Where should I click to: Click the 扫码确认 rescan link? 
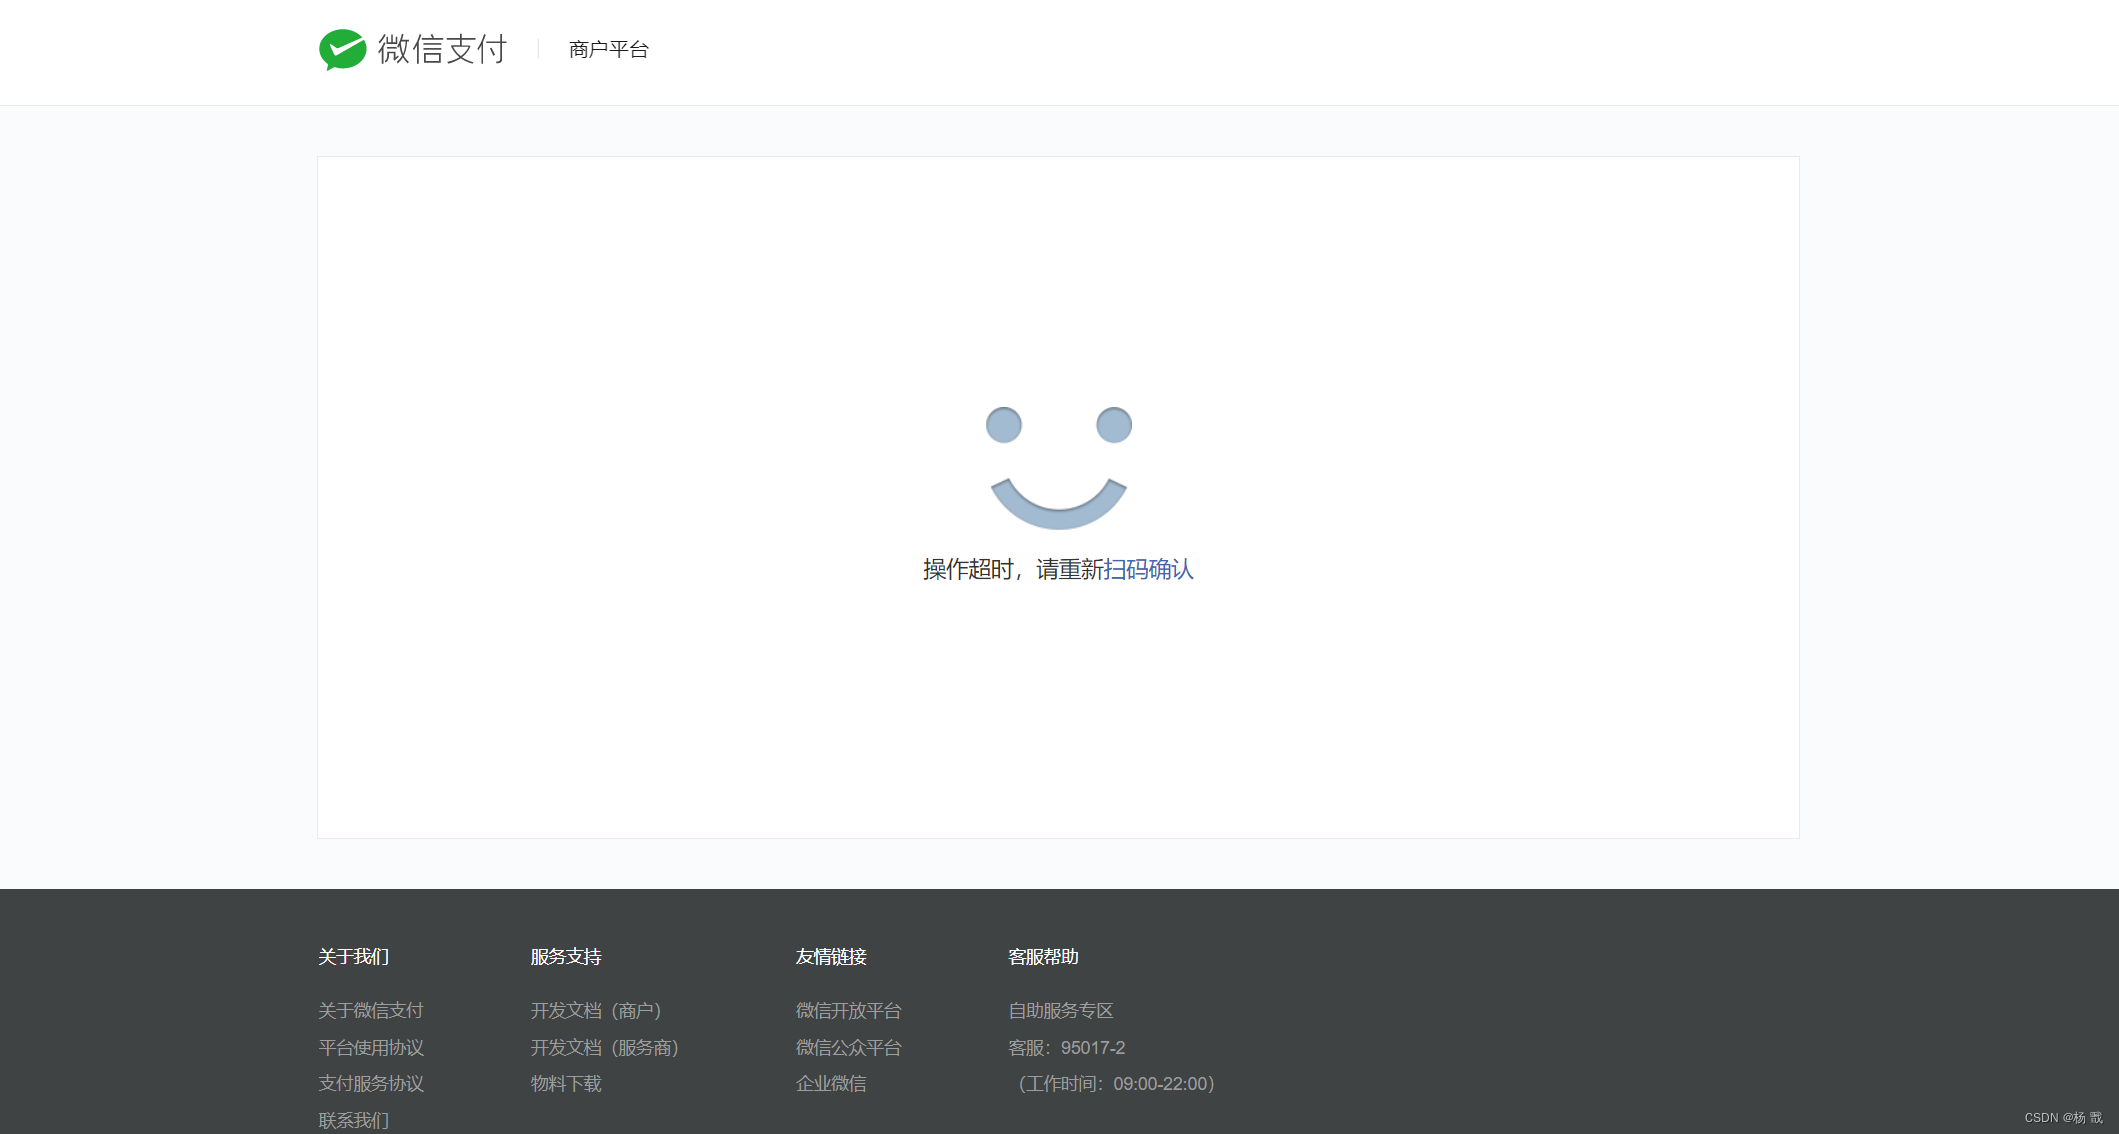tap(1148, 569)
